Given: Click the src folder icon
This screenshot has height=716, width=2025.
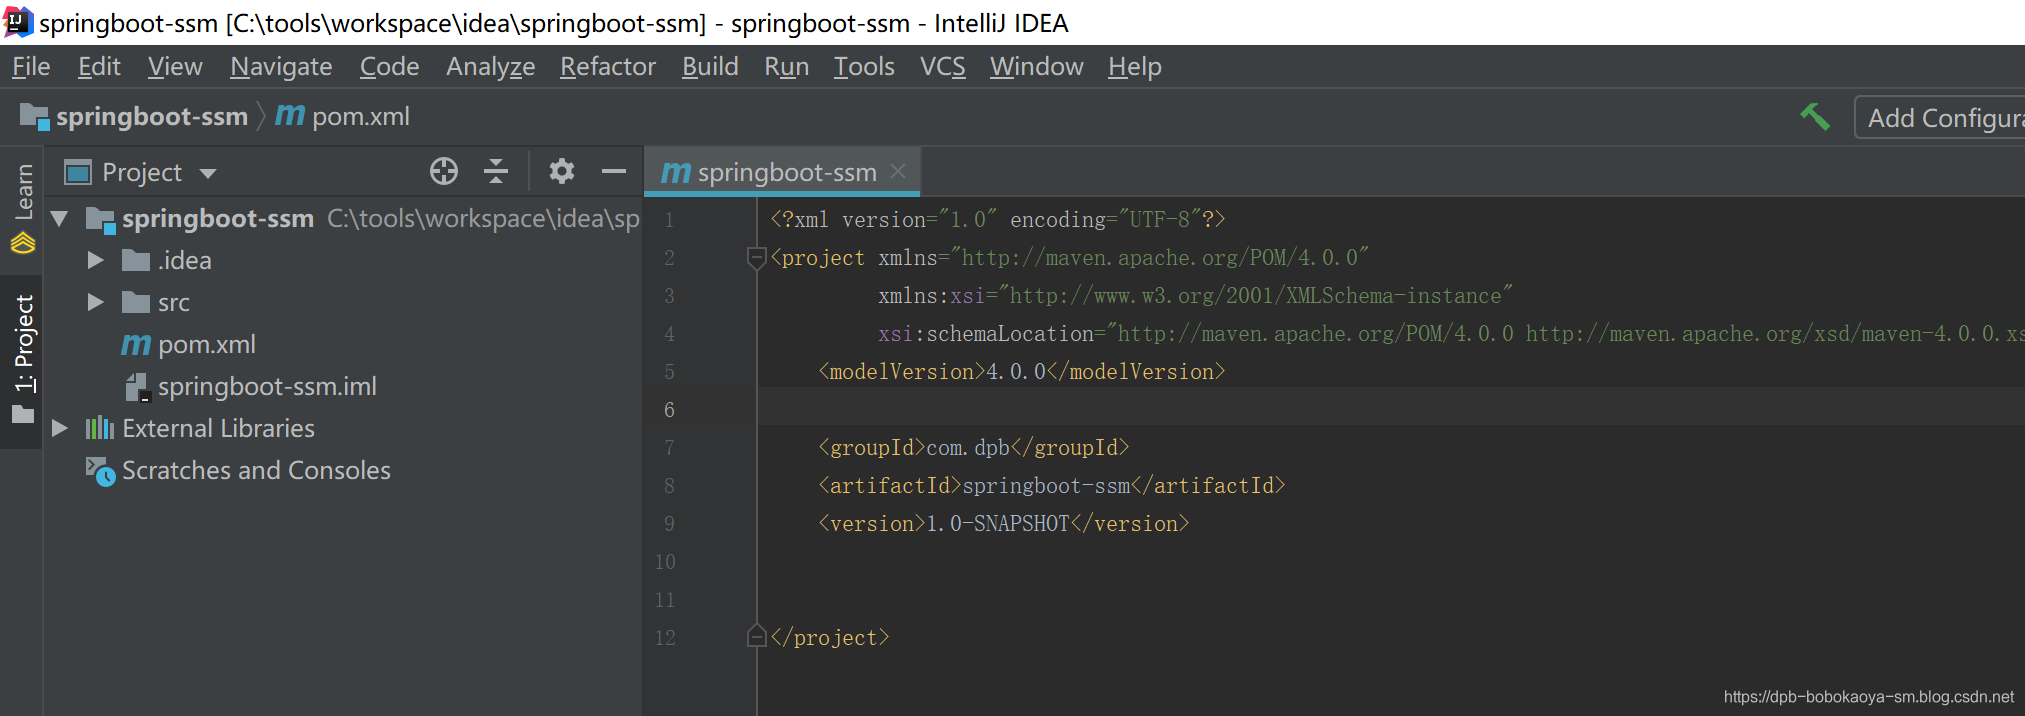Looking at the screenshot, I should (x=136, y=302).
